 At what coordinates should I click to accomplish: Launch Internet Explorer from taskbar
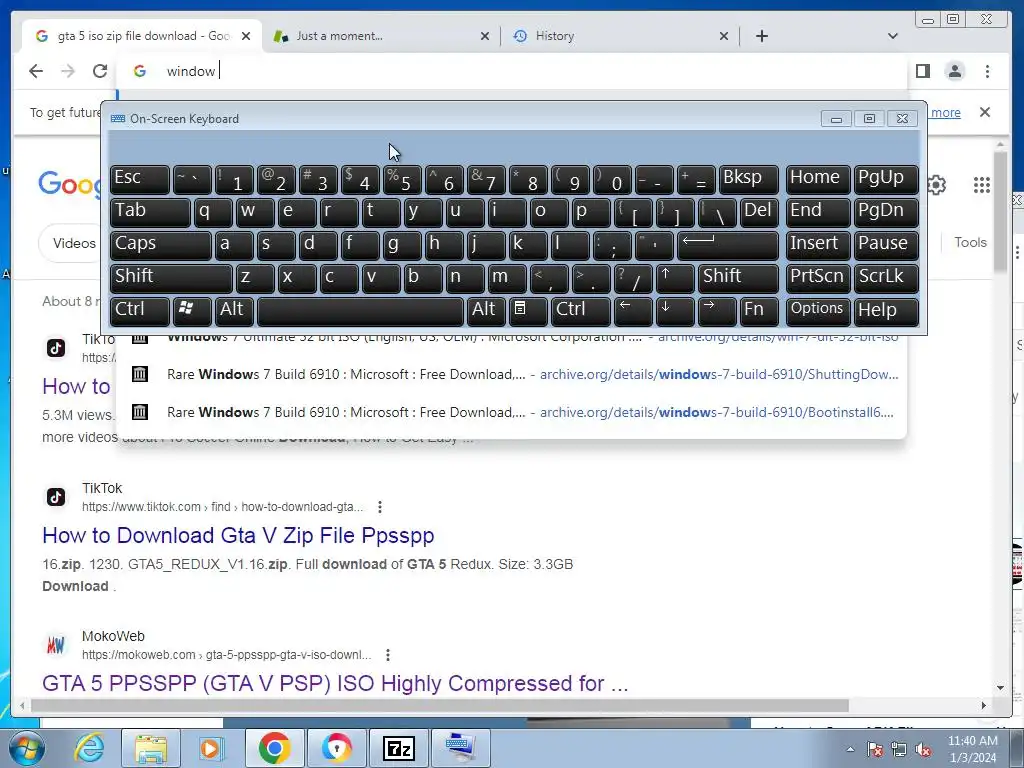pyautogui.click(x=89, y=748)
